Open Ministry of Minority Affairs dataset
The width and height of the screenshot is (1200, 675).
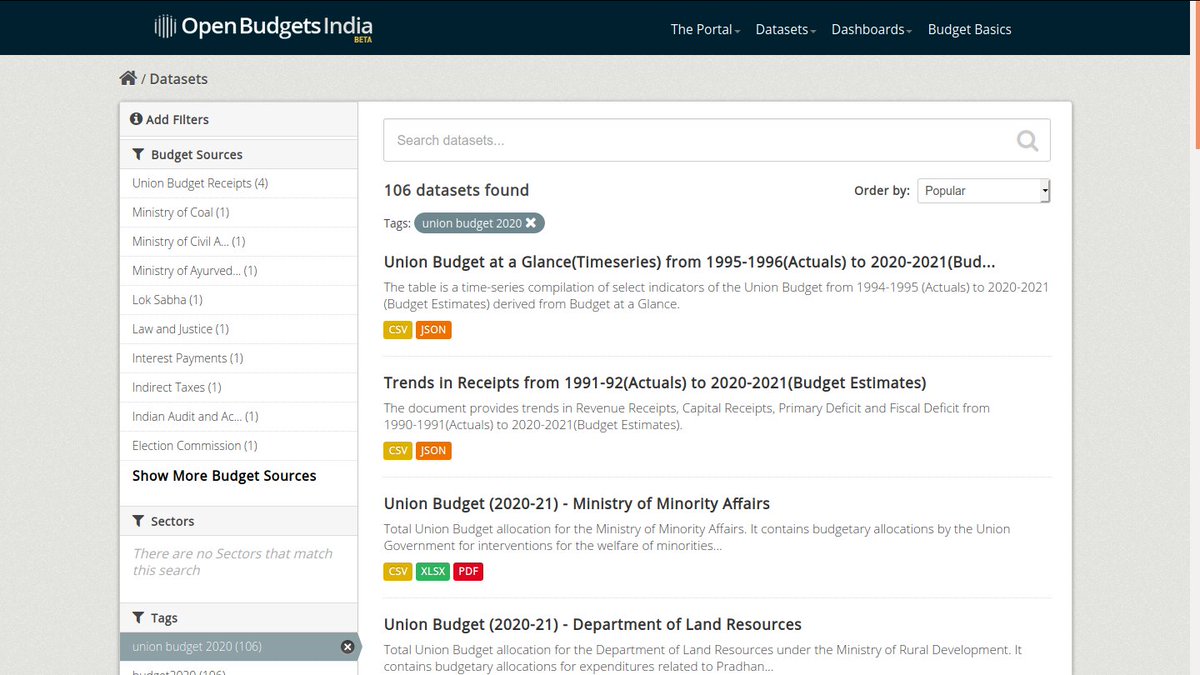coord(577,504)
